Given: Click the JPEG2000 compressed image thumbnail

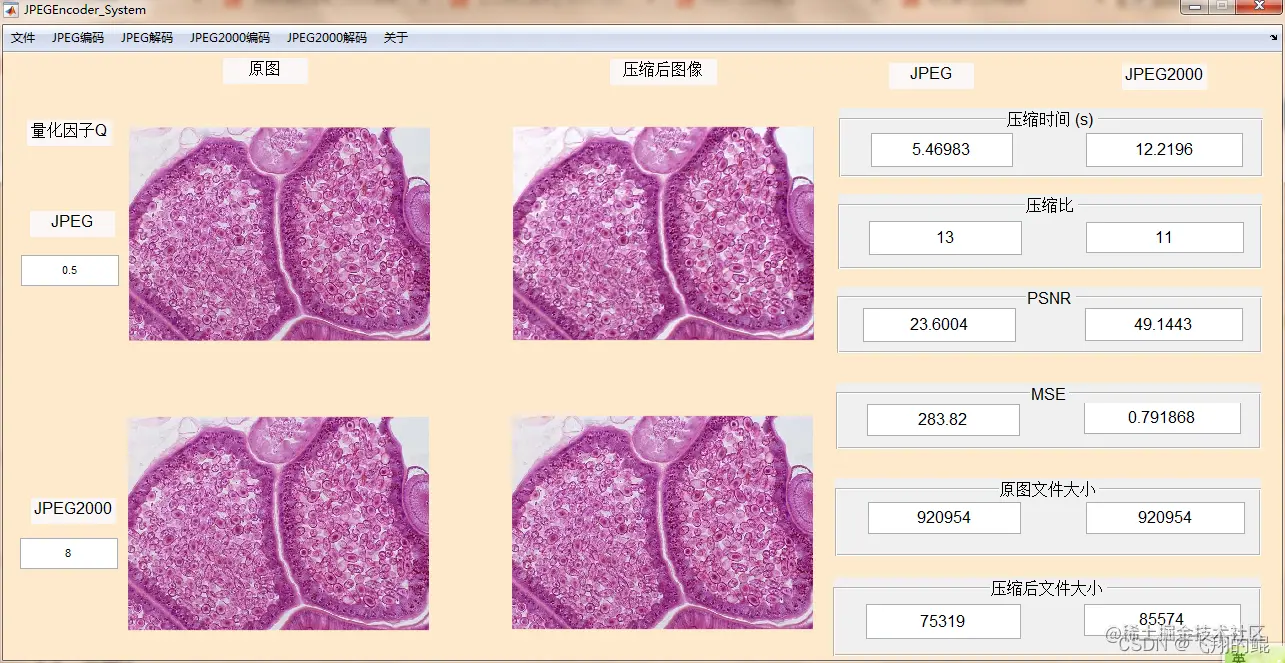Looking at the screenshot, I should click(x=662, y=523).
